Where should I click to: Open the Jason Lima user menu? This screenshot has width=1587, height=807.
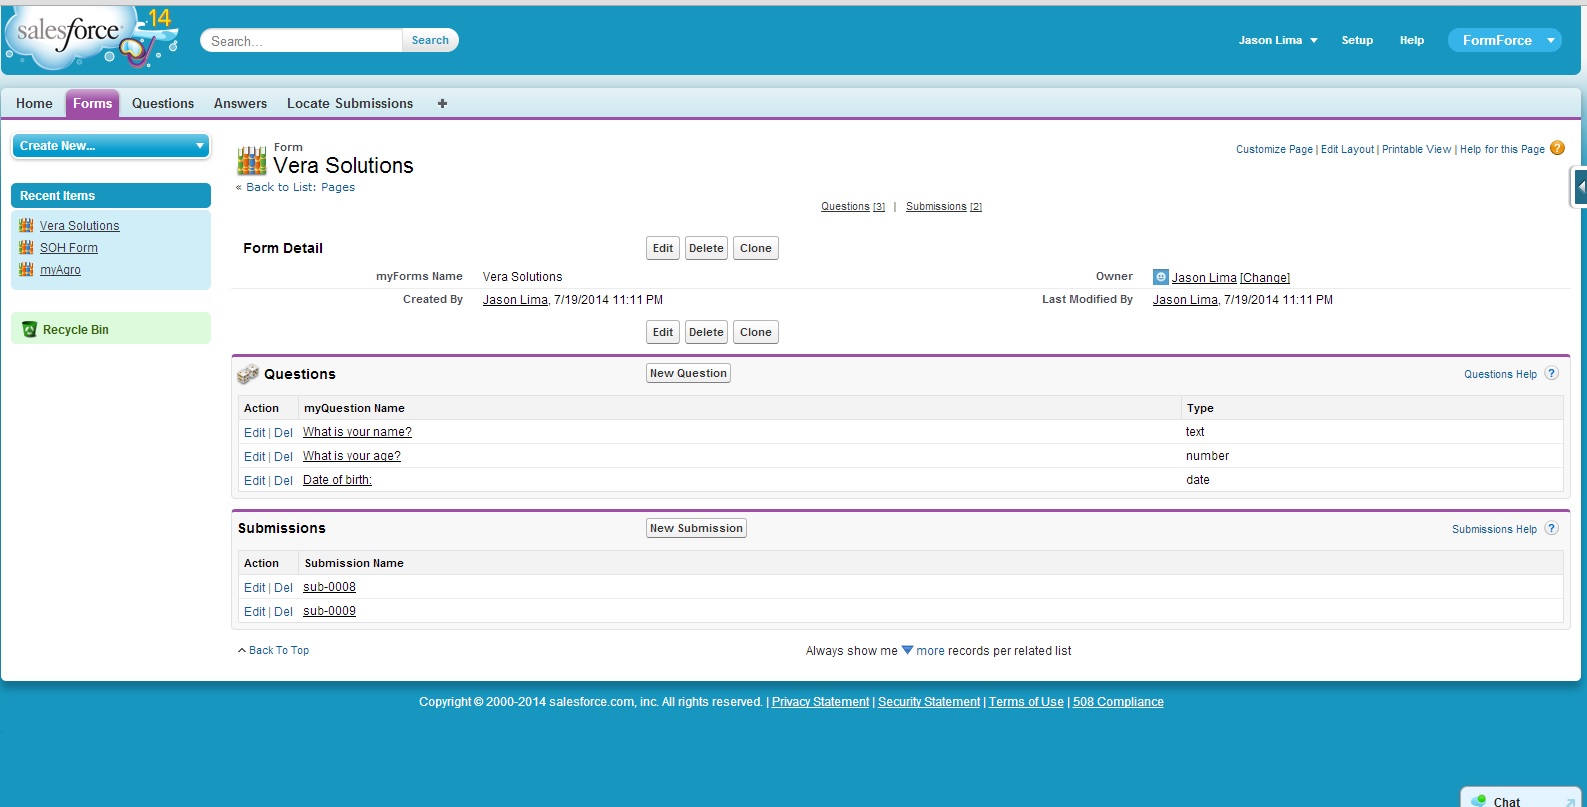point(1278,40)
